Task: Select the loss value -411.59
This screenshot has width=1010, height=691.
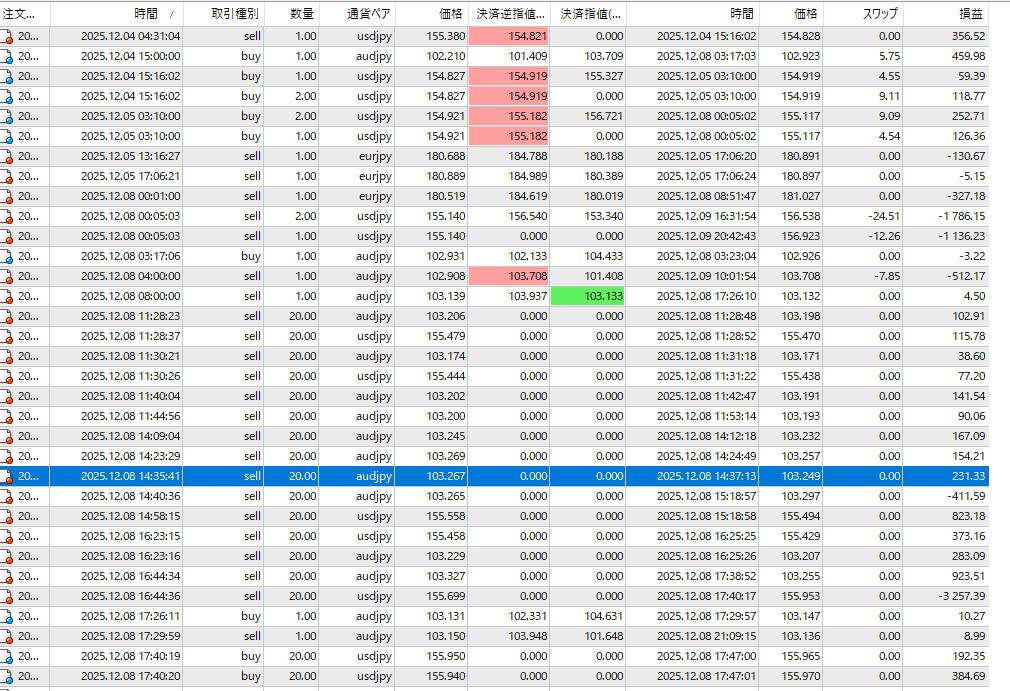Action: [x=966, y=496]
